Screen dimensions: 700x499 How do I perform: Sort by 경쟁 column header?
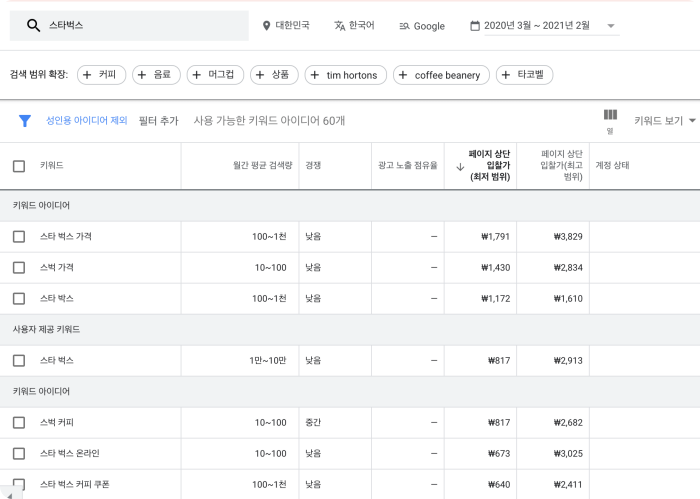313,165
